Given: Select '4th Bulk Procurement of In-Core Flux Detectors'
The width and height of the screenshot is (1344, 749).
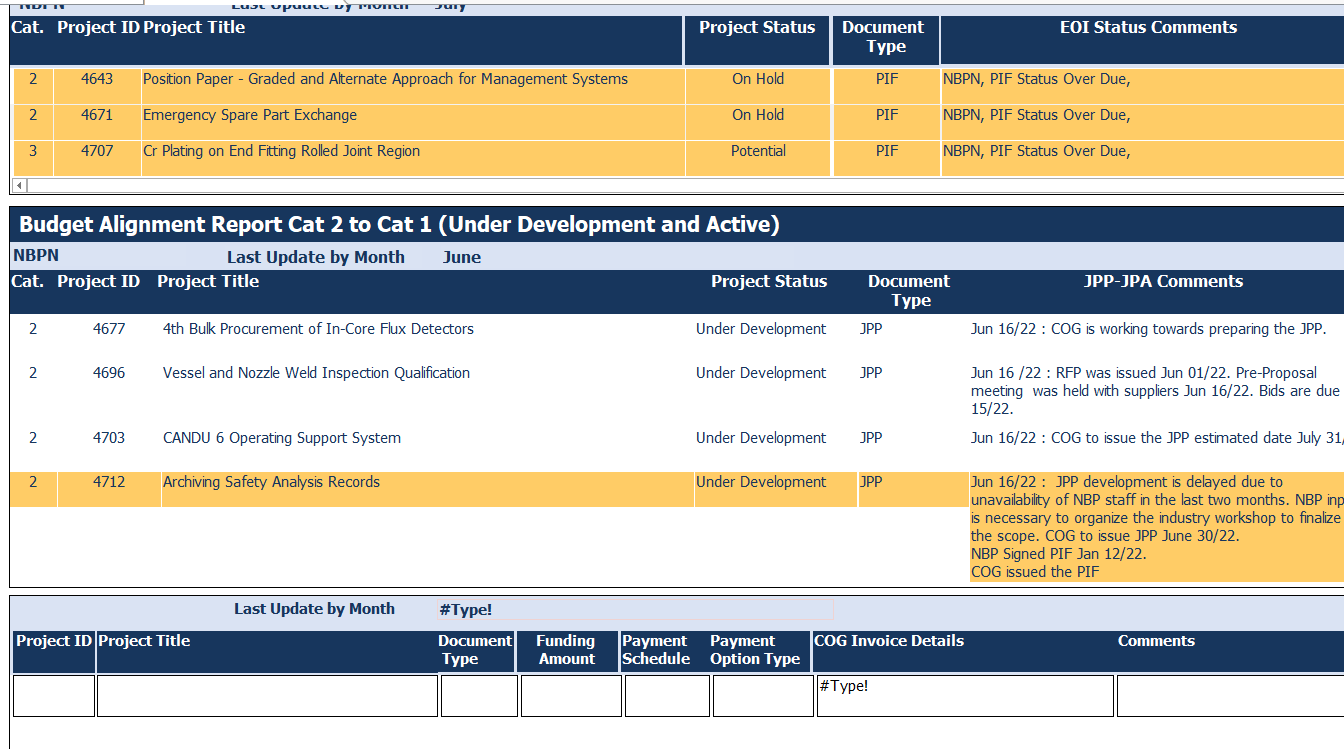Looking at the screenshot, I should (x=318, y=329).
